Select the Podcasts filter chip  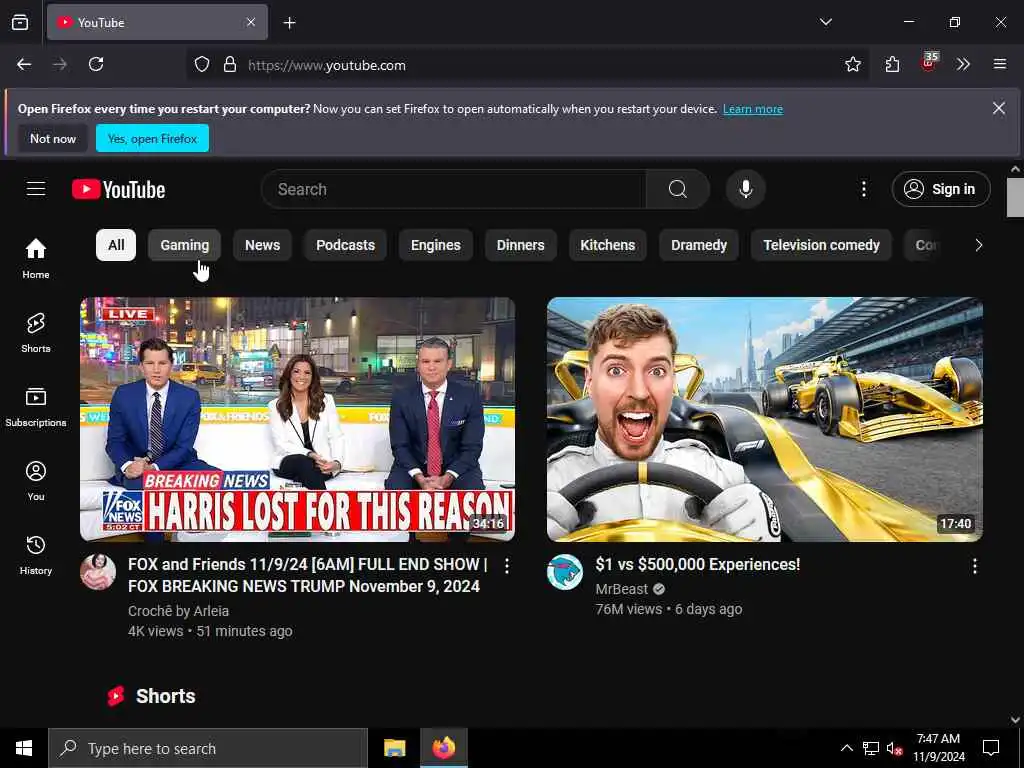click(x=345, y=245)
